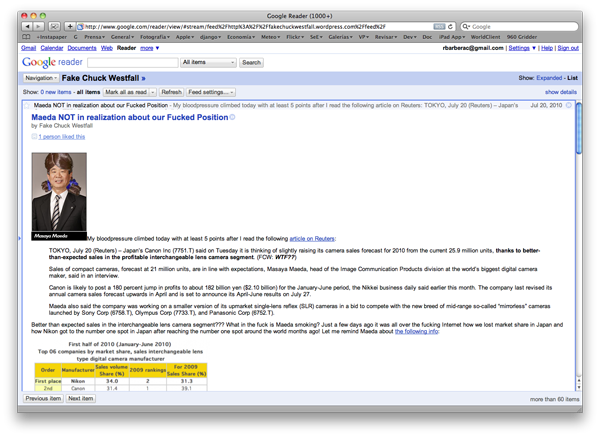This screenshot has height=437, width=600.
Task: Click the Search button
Action: 251,62
